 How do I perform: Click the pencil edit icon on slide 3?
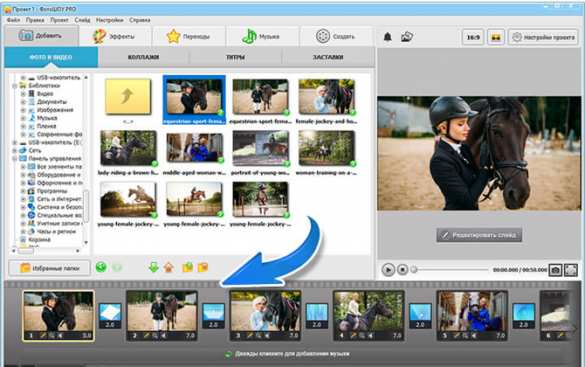(250, 336)
